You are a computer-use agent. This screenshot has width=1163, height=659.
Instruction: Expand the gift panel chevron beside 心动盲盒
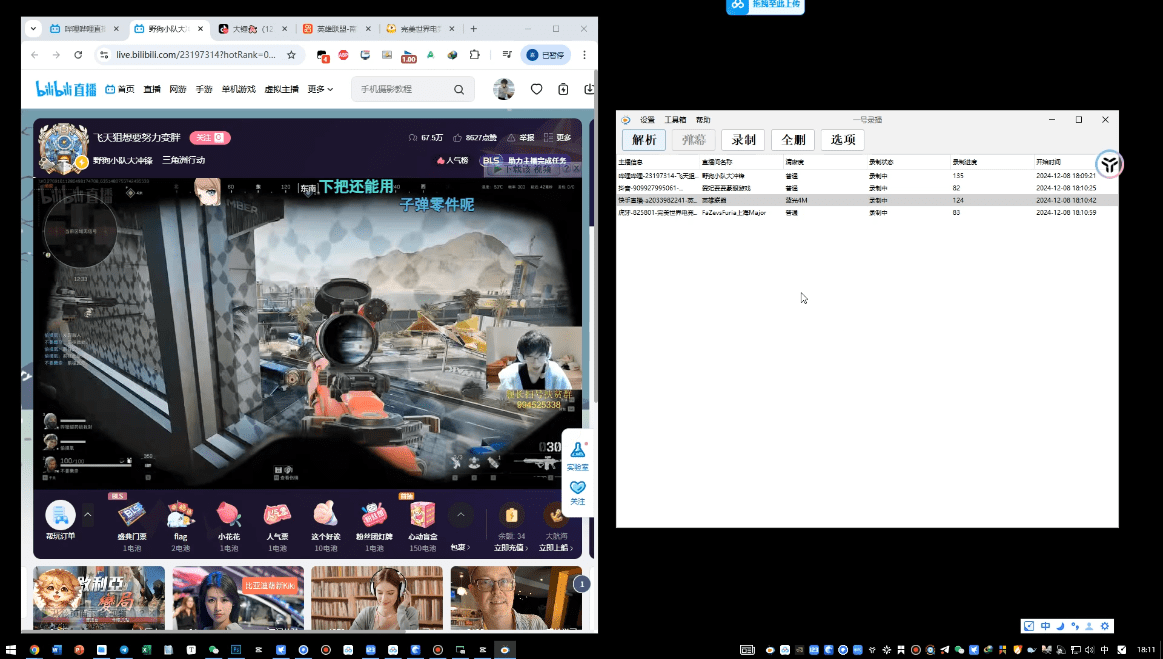click(x=460, y=515)
